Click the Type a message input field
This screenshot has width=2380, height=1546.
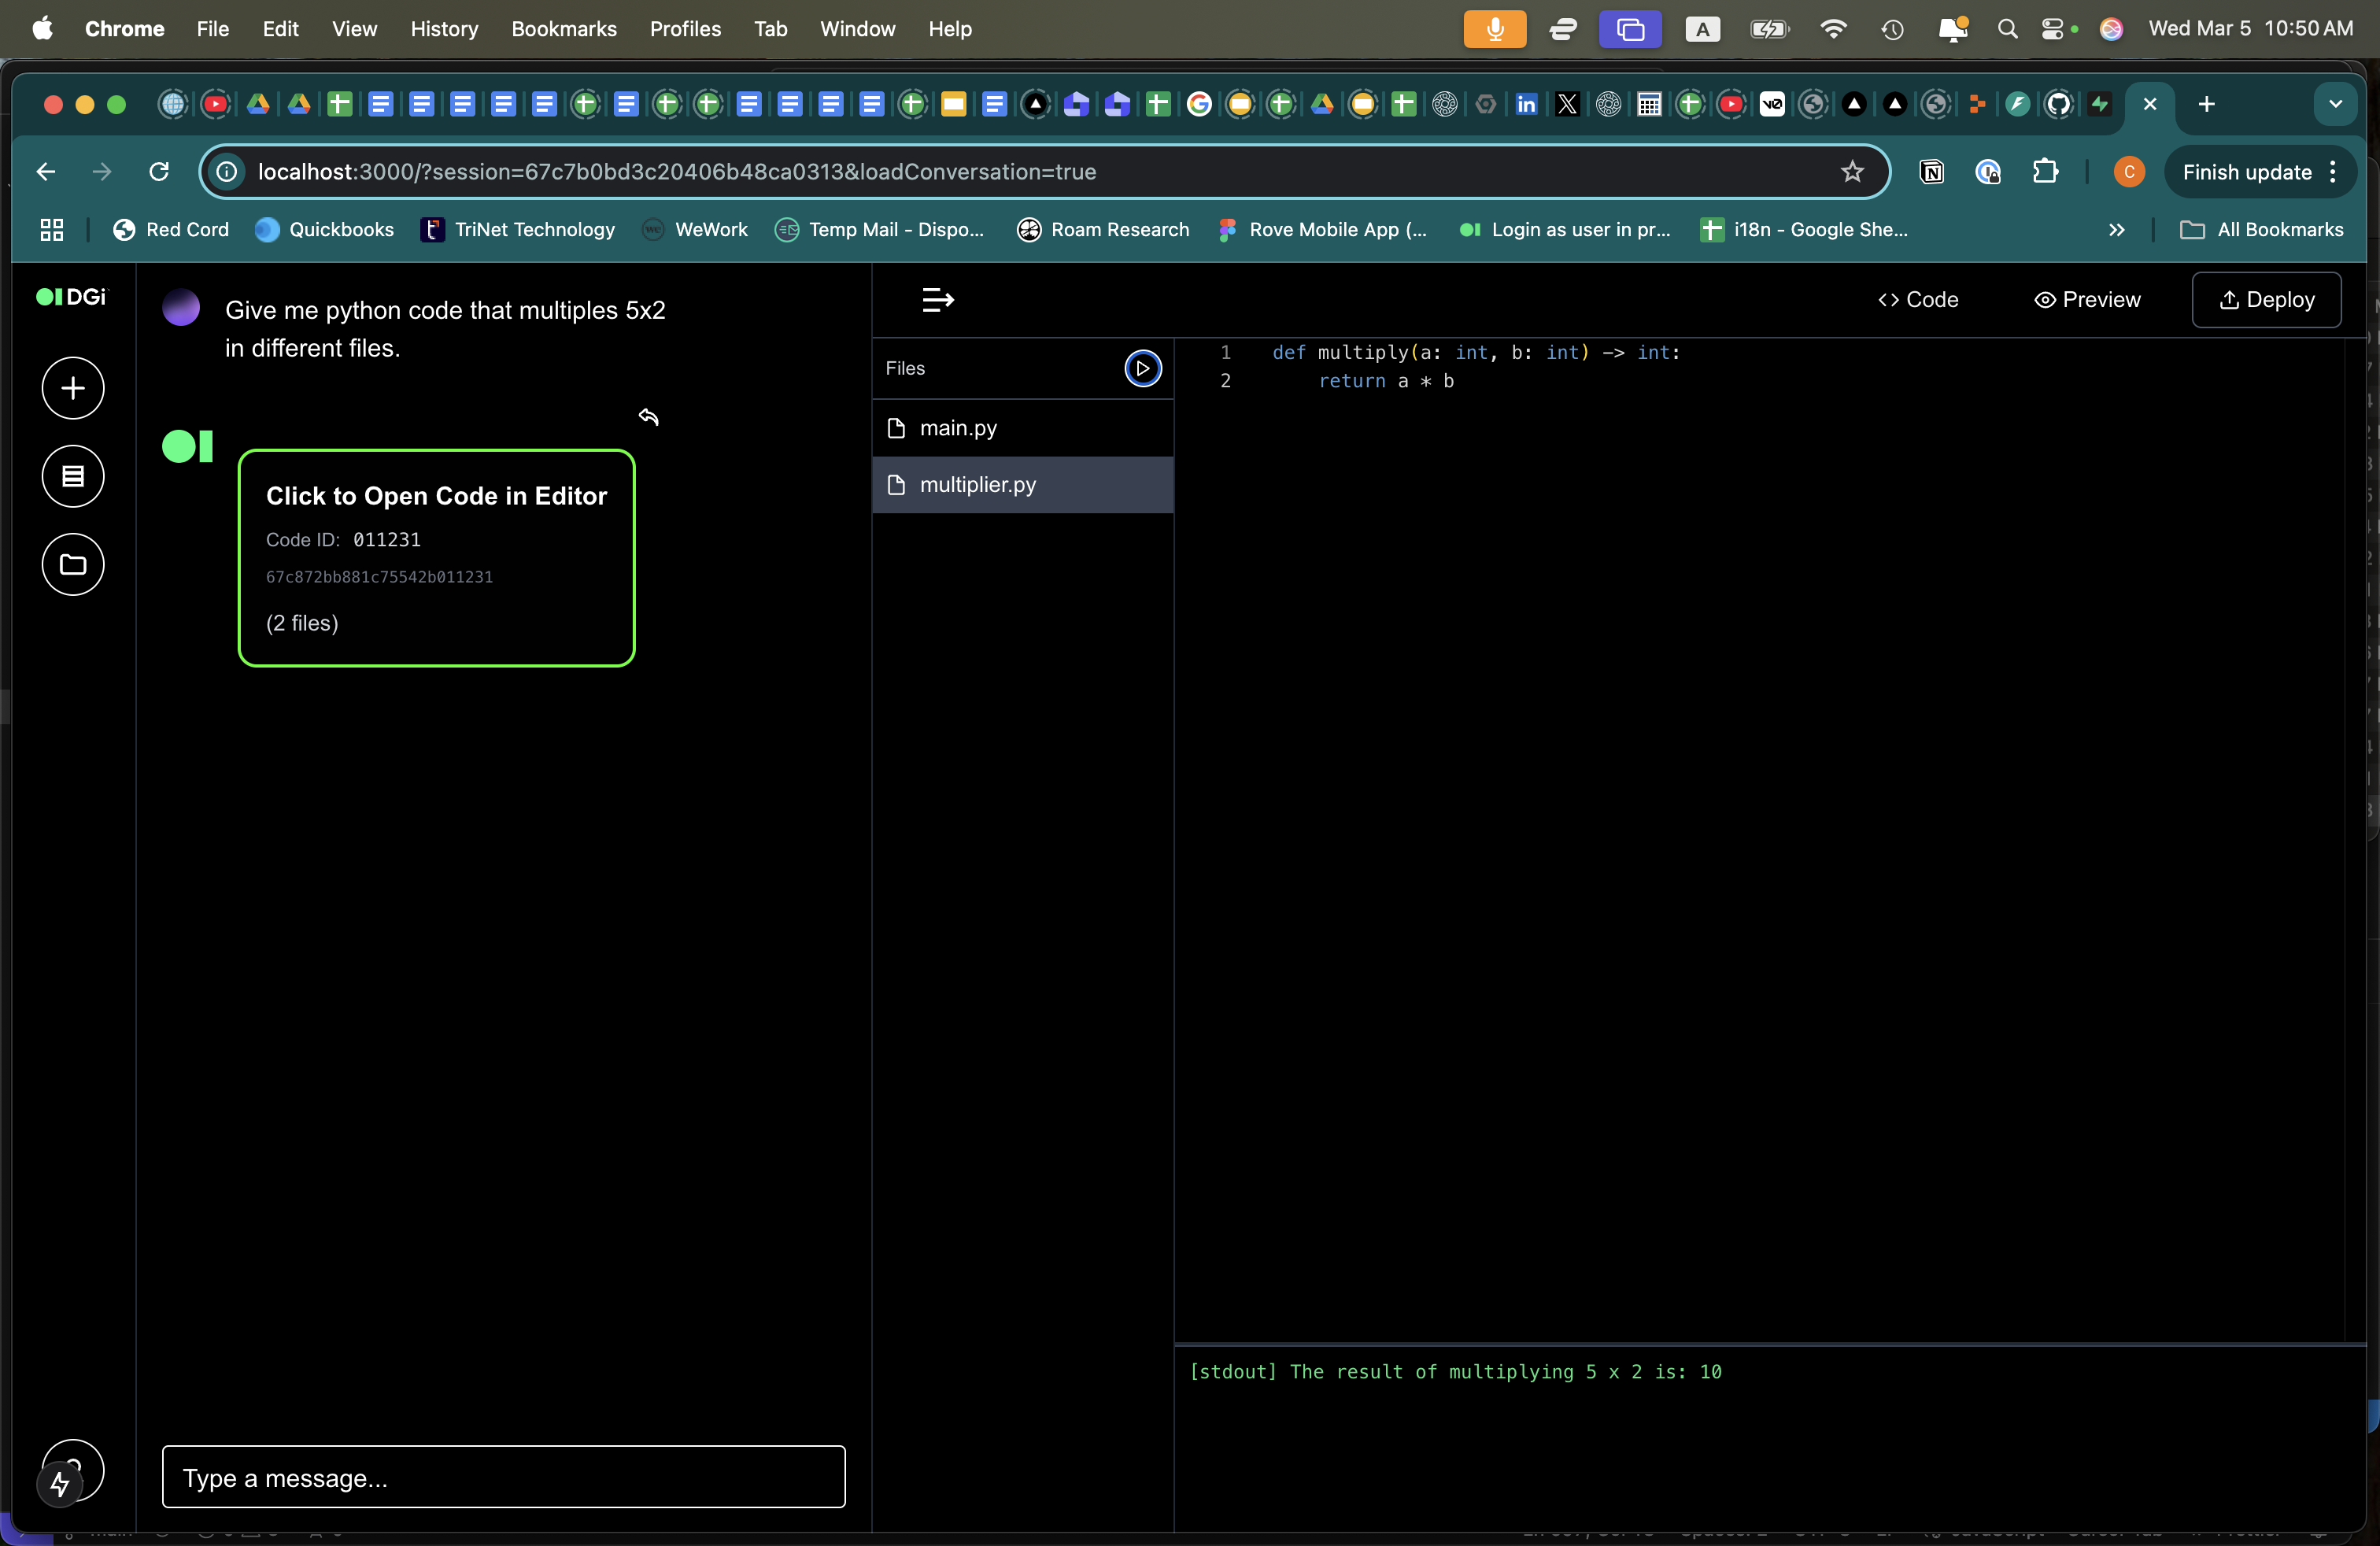pyautogui.click(x=503, y=1477)
